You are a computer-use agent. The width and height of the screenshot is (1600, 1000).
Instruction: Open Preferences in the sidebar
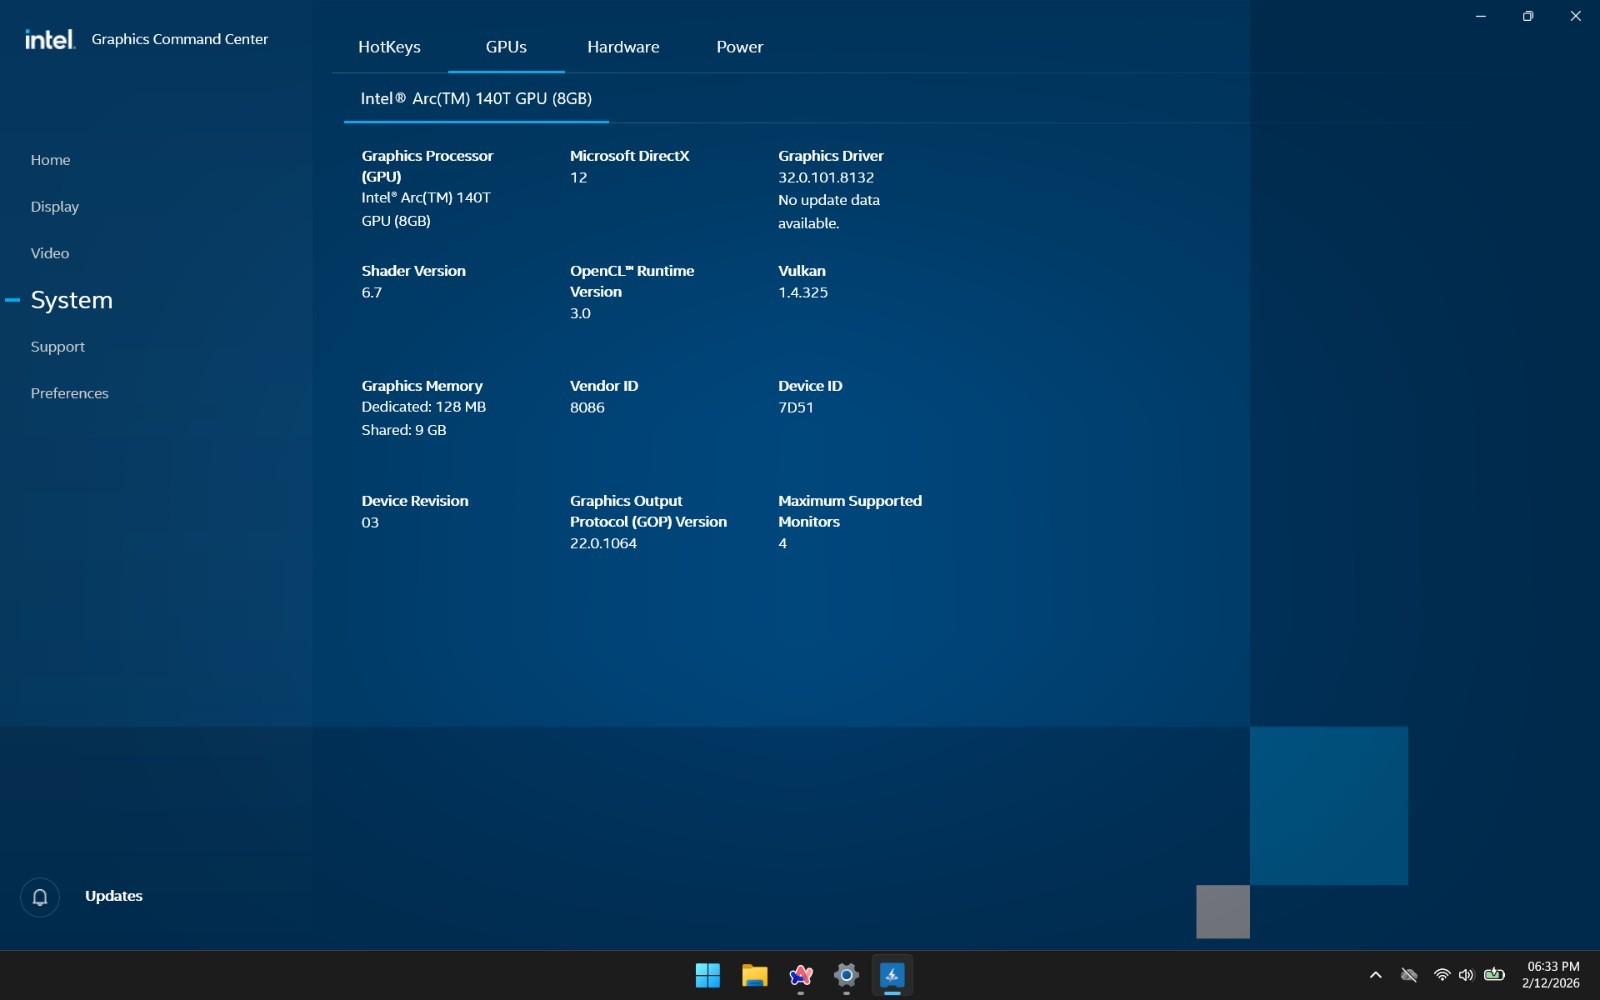(69, 393)
